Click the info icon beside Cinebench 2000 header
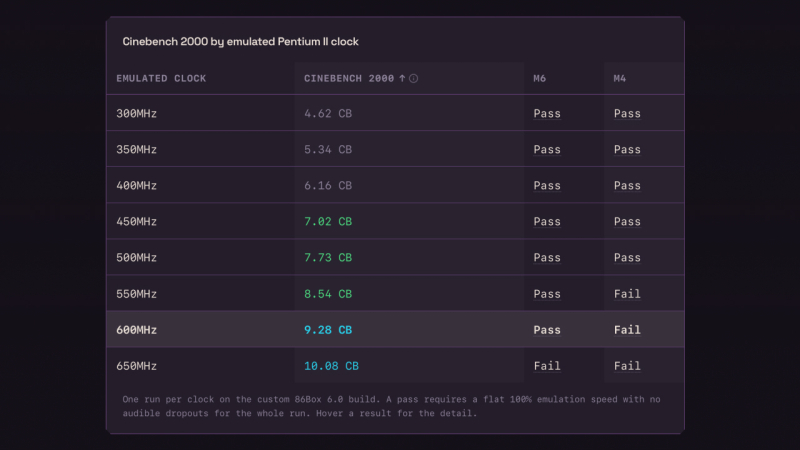Screen dimensions: 800x450 point(413,79)
